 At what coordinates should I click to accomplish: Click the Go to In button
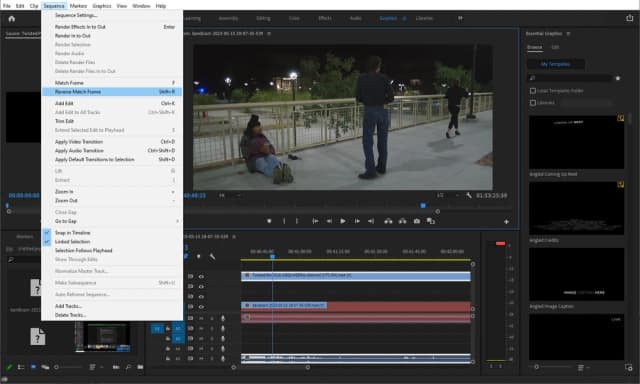coord(315,221)
